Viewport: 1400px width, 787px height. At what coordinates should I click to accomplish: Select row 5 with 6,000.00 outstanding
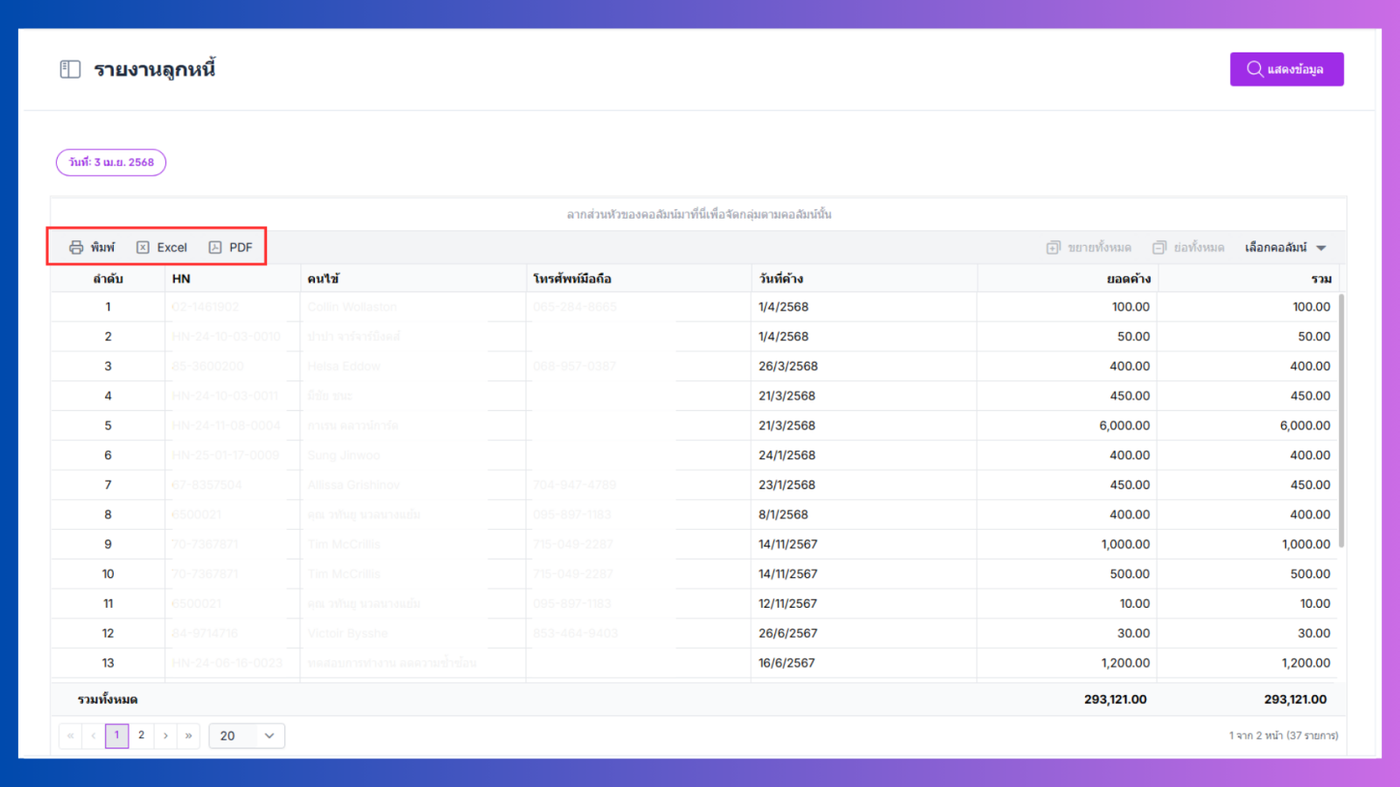tap(695, 425)
